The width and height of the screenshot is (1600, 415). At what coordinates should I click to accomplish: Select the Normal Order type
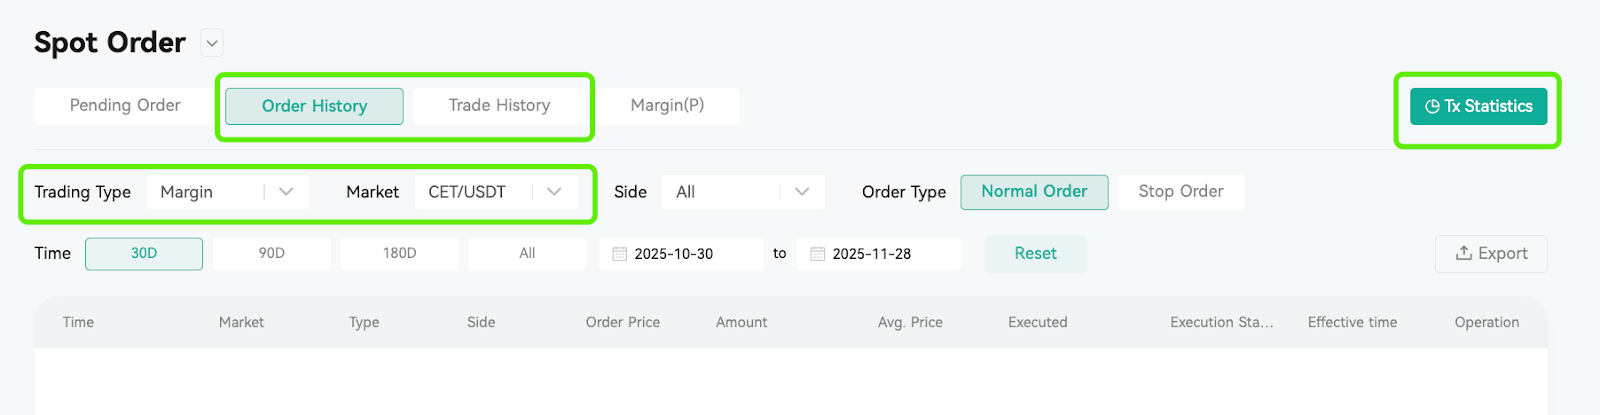click(1034, 192)
